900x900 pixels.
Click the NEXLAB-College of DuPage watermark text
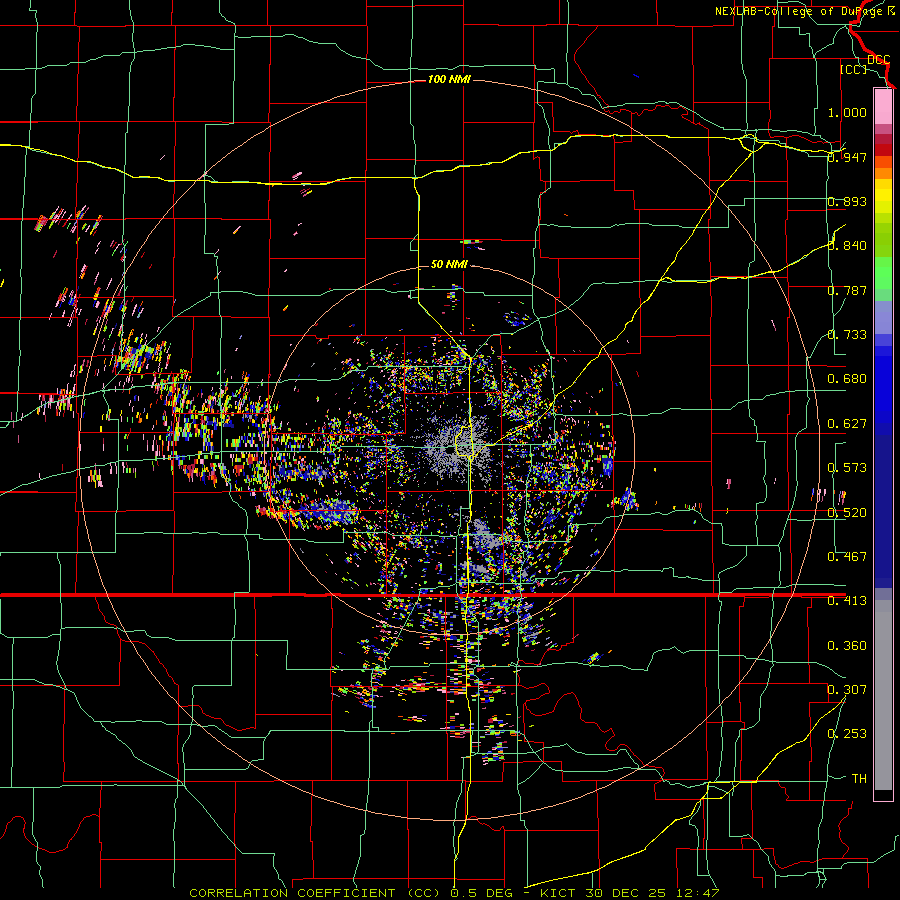806,11
